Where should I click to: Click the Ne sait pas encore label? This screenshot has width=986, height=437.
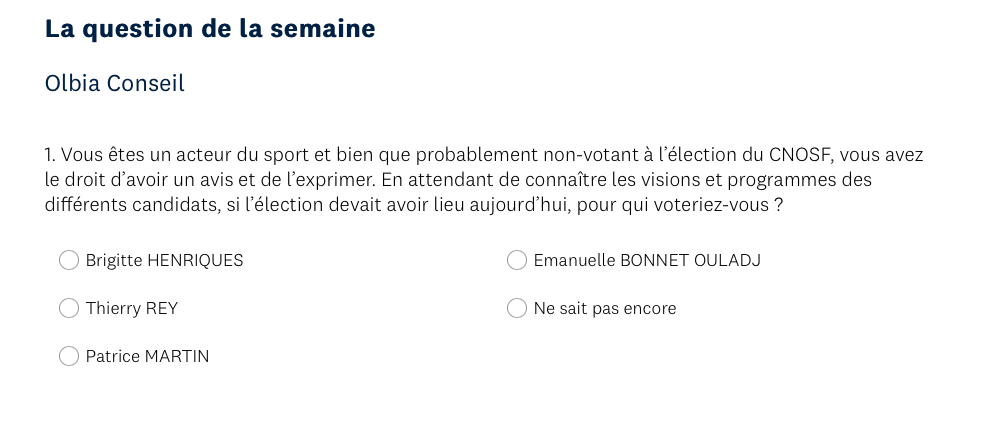(x=605, y=309)
